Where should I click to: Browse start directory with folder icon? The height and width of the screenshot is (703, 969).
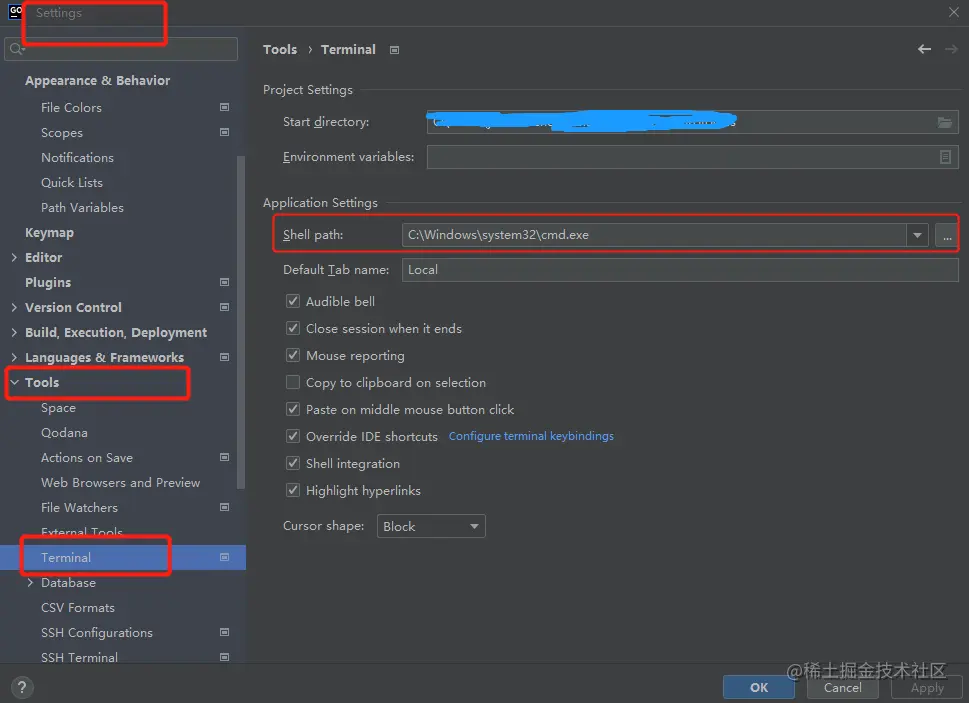944,122
